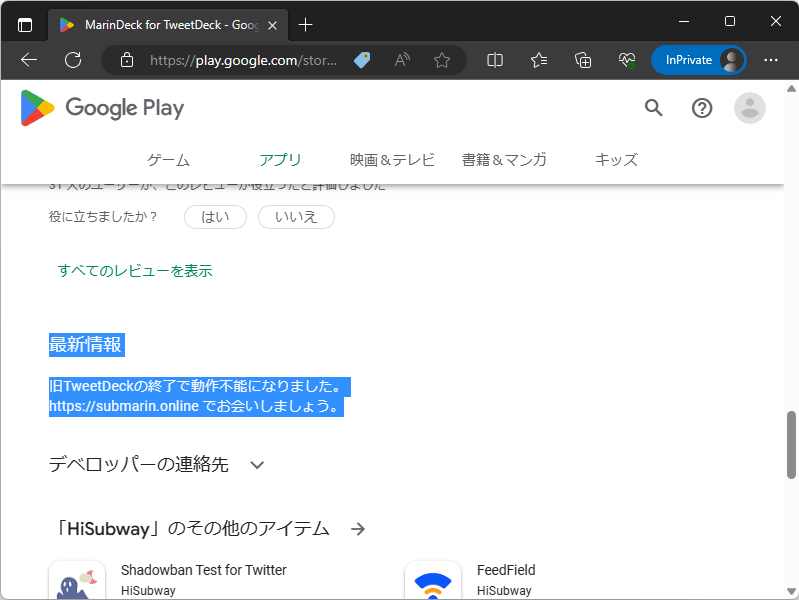Open the shopping price tag icon
Image resolution: width=799 pixels, height=600 pixels.
click(362, 60)
